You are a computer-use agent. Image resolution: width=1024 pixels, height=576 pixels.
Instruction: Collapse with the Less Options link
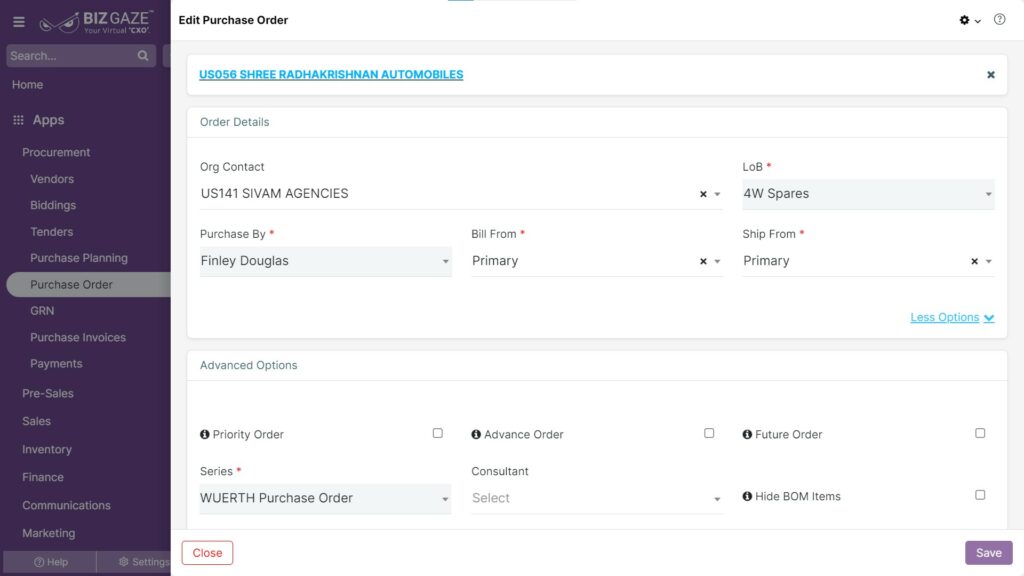coord(952,317)
